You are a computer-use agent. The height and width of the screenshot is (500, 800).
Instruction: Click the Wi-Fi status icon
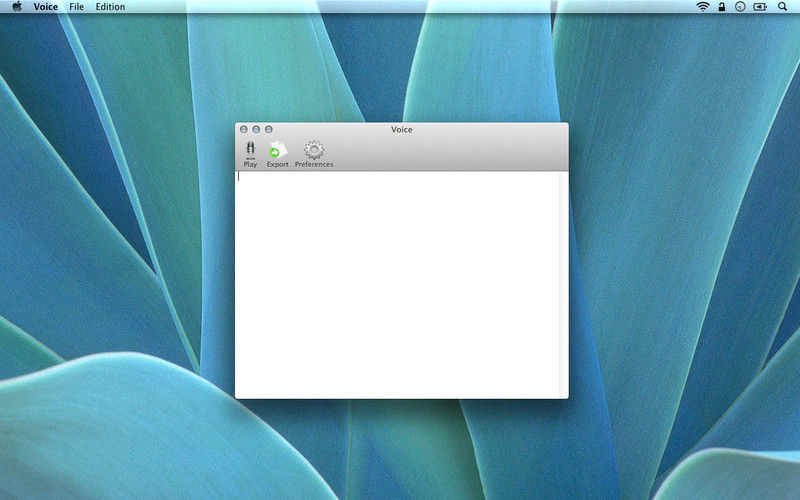pyautogui.click(x=703, y=7)
